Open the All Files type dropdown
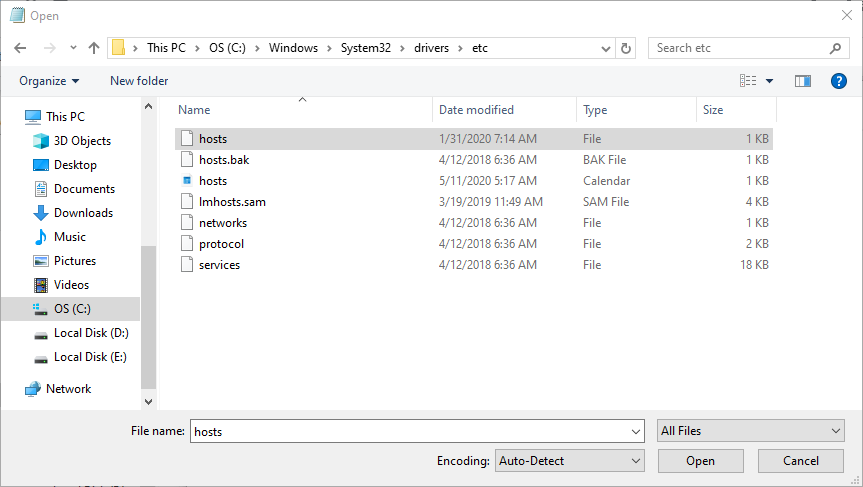 coord(751,431)
